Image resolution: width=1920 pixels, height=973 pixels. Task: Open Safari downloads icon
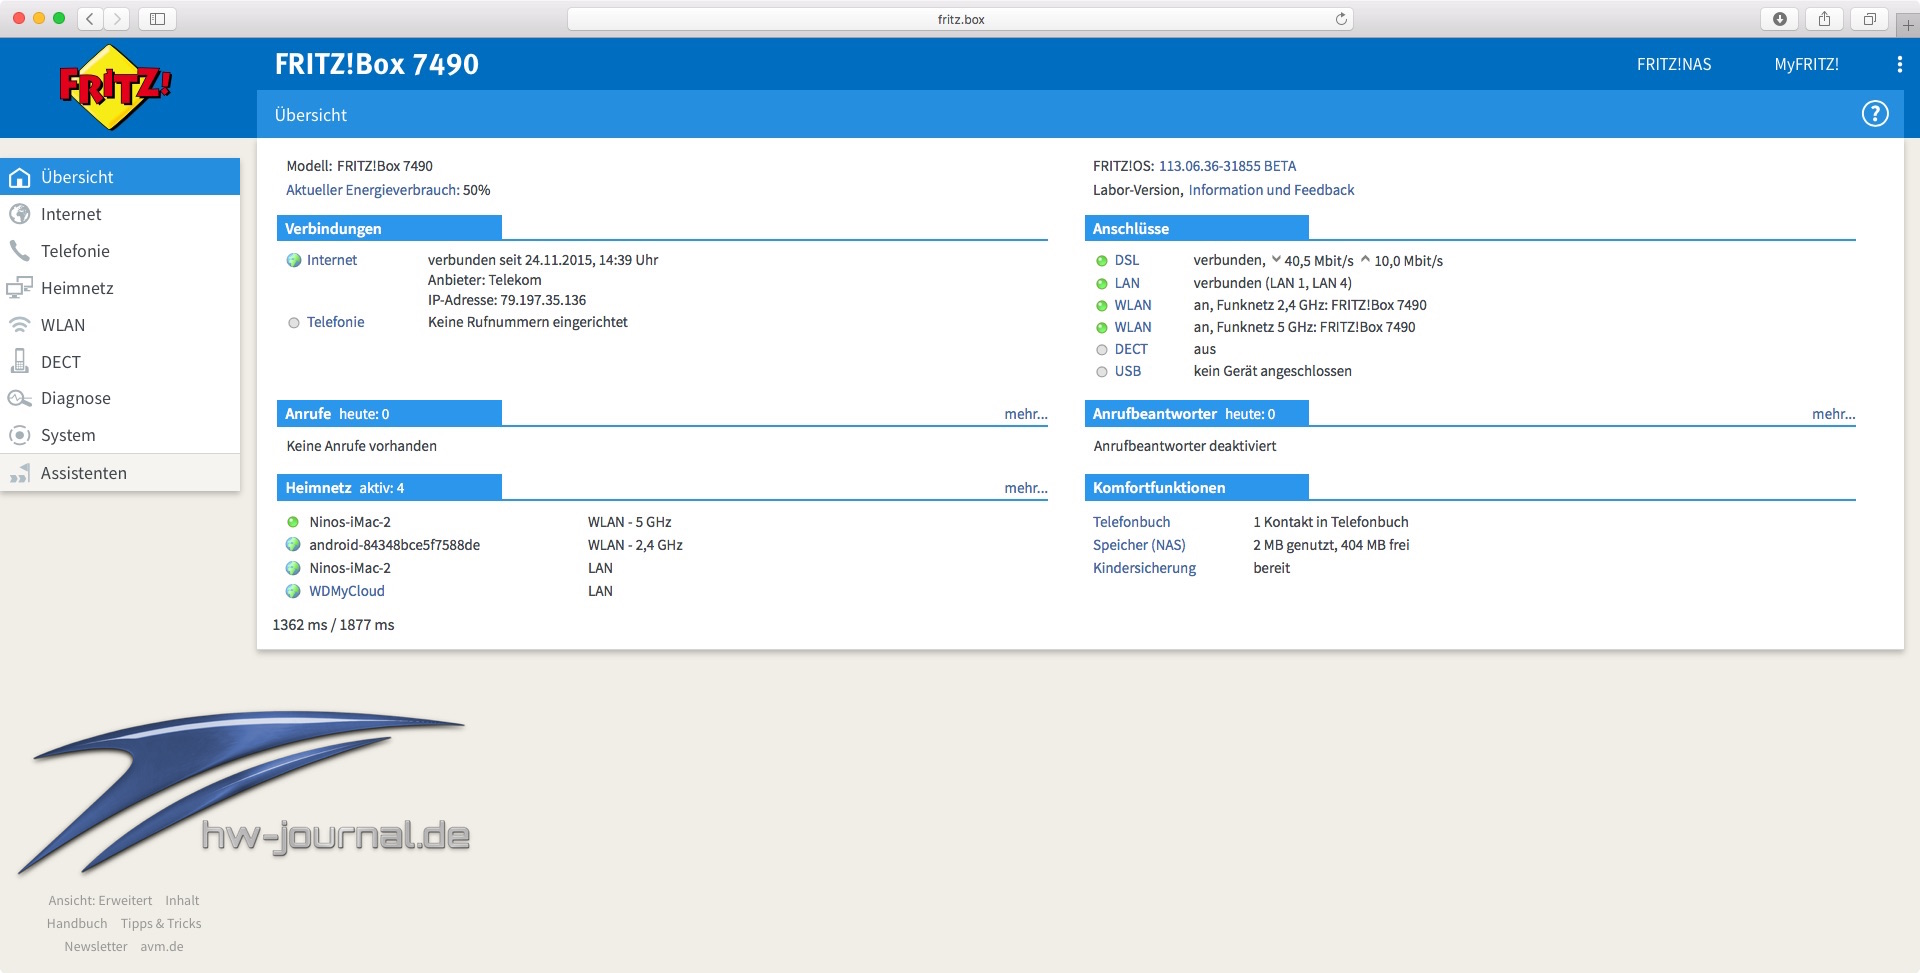point(1780,19)
